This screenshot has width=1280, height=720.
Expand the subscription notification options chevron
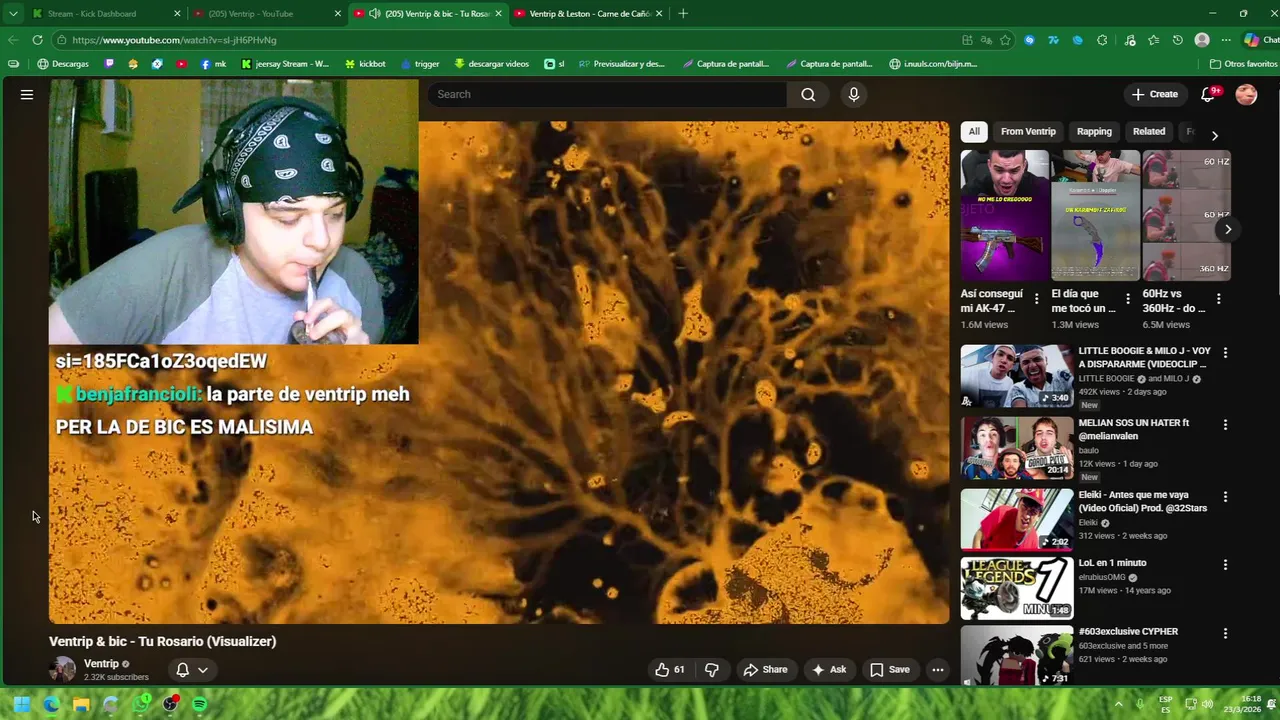pos(203,670)
